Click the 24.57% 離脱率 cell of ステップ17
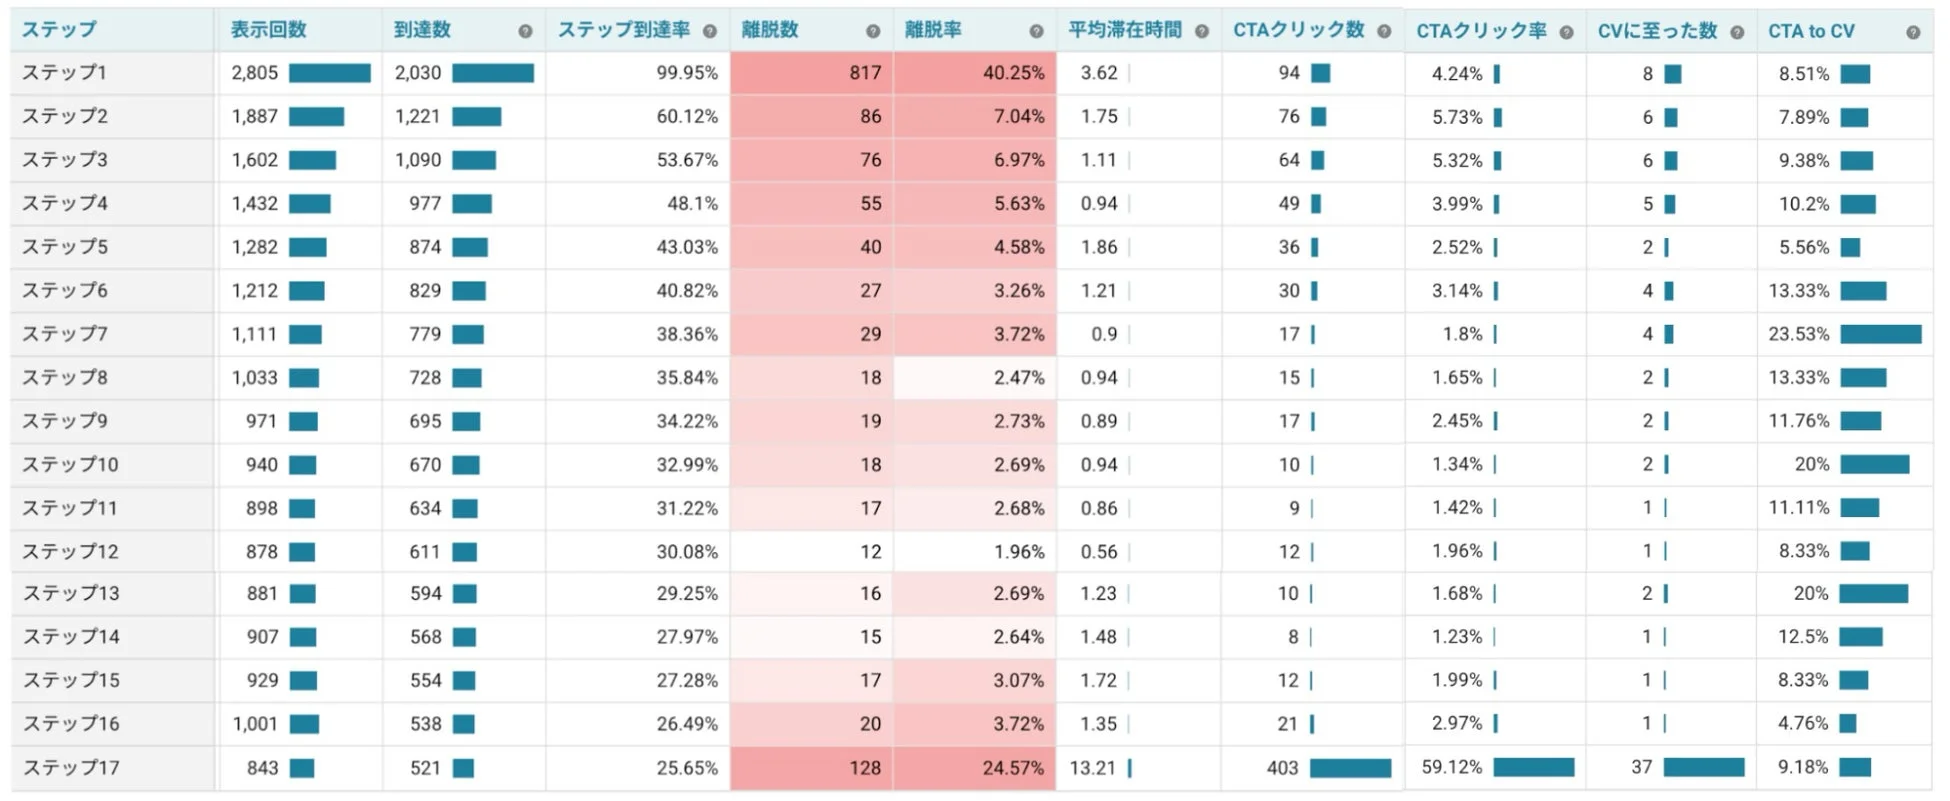This screenshot has width=1950, height=801. click(973, 767)
